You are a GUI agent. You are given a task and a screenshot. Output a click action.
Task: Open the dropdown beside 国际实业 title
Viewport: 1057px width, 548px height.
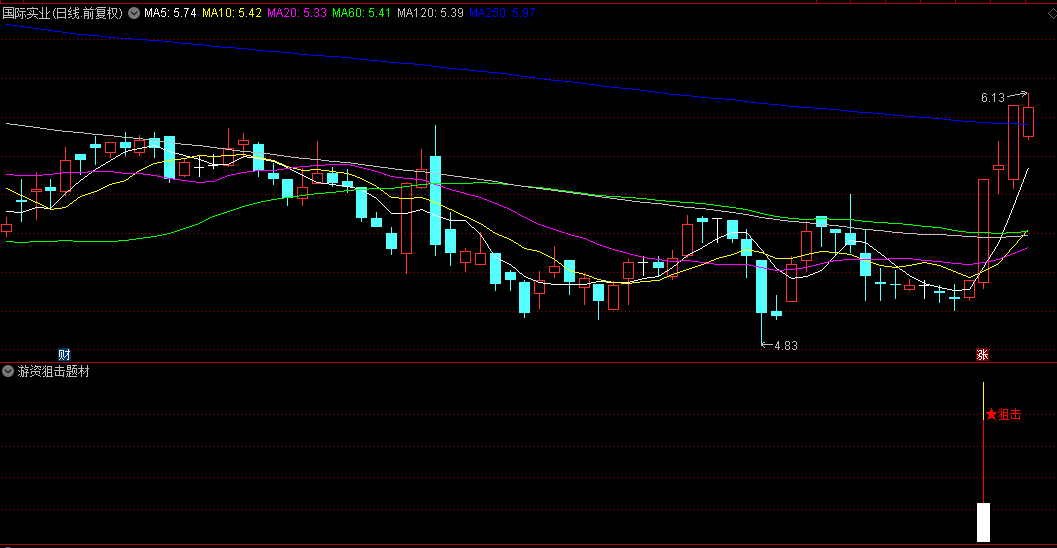(133, 13)
